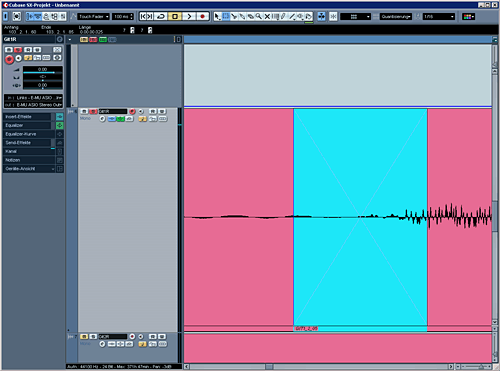
Task: Select the Mute X tool
Action: [x=267, y=16]
